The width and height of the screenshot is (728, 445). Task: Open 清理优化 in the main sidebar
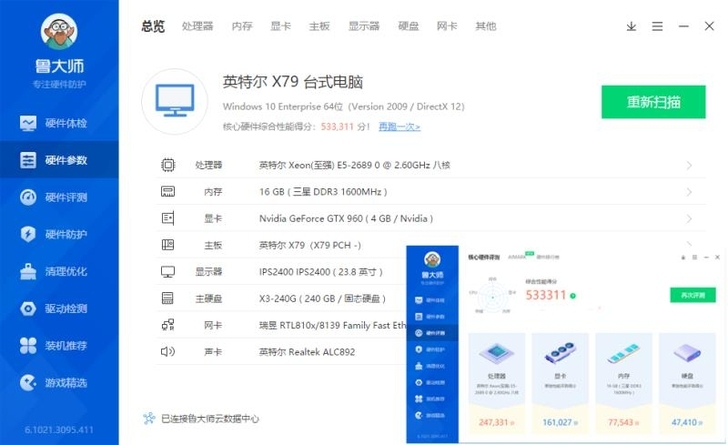(59, 271)
